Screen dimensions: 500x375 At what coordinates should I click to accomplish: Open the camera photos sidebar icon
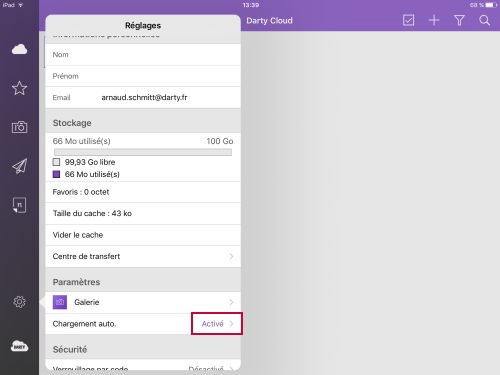point(19,127)
